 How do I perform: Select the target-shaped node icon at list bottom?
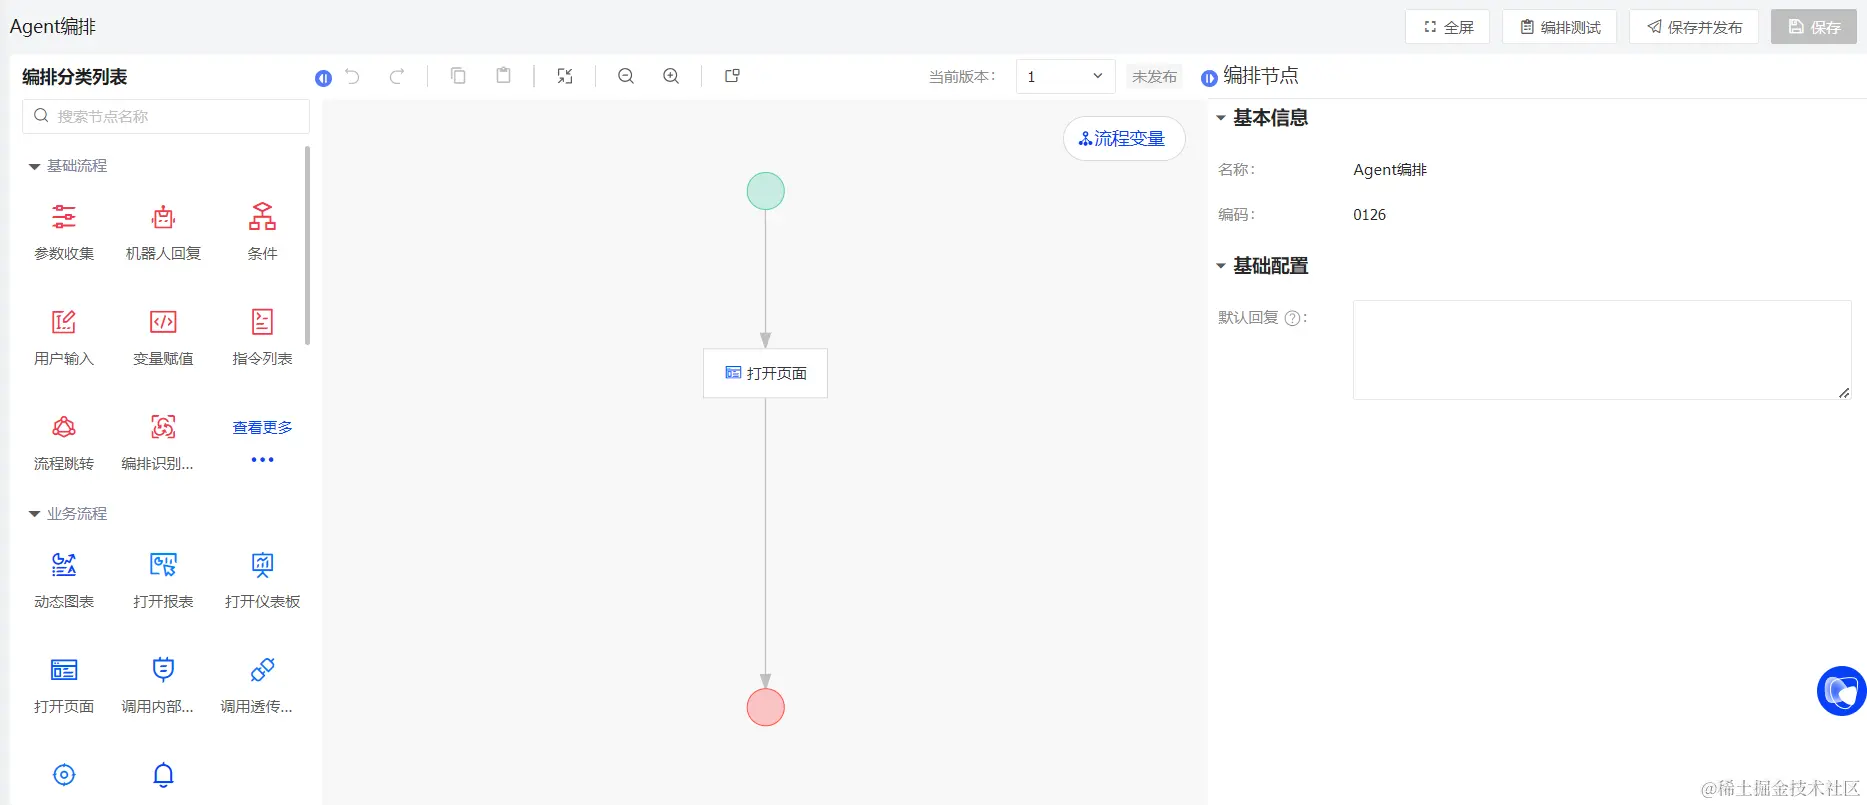64,775
